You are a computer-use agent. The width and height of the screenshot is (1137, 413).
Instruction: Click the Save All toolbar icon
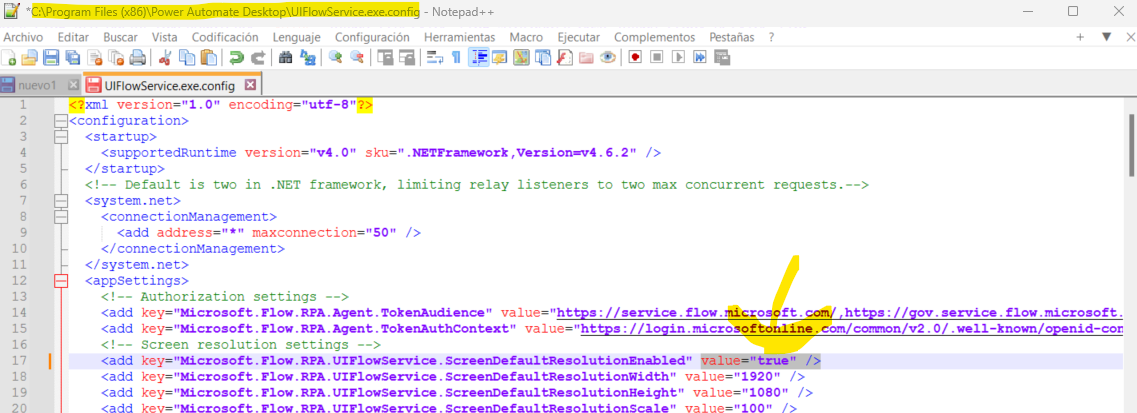point(73,58)
